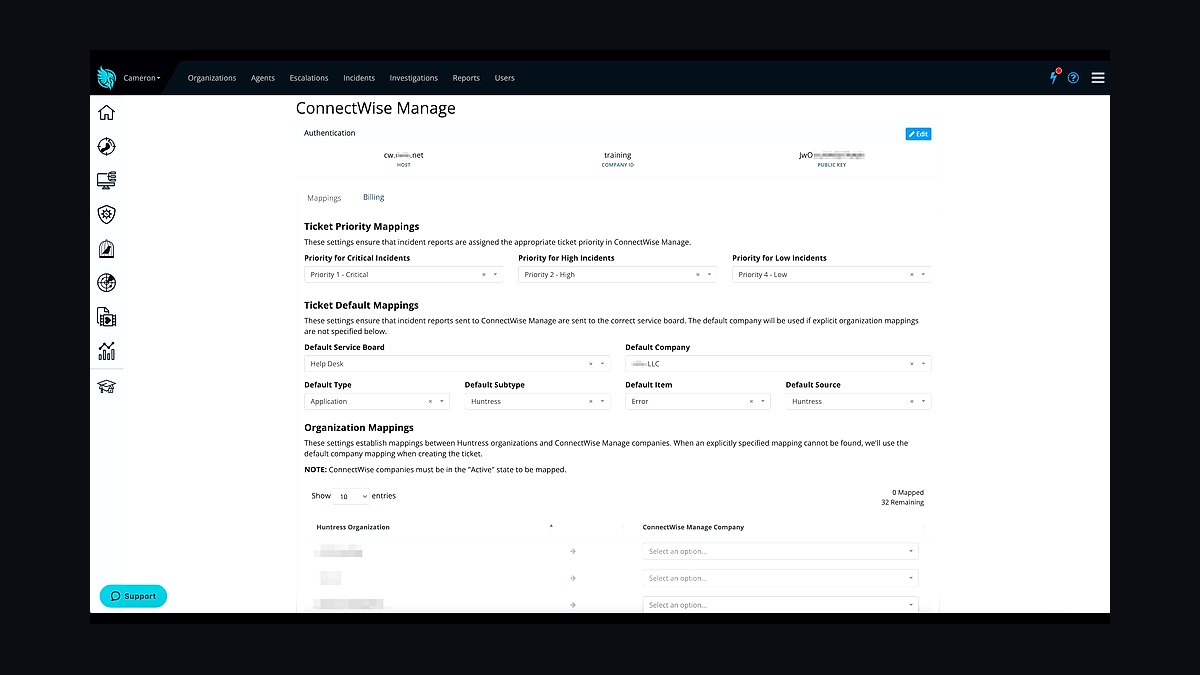Image resolution: width=1200 pixels, height=675 pixels.
Task: Open Investigations in top navigation
Action: point(414,78)
